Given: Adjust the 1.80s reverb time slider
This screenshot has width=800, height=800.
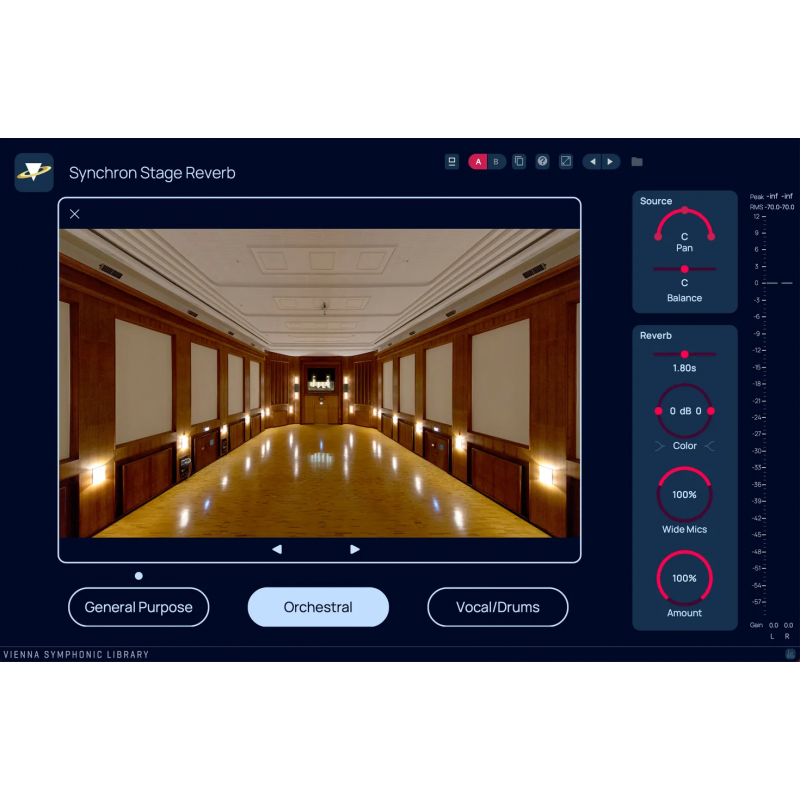Looking at the screenshot, I should coord(685,353).
